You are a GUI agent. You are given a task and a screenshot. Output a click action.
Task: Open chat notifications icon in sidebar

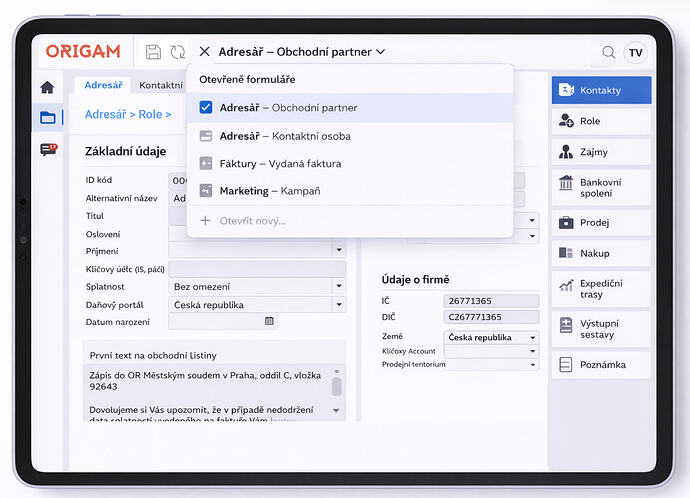pos(48,149)
